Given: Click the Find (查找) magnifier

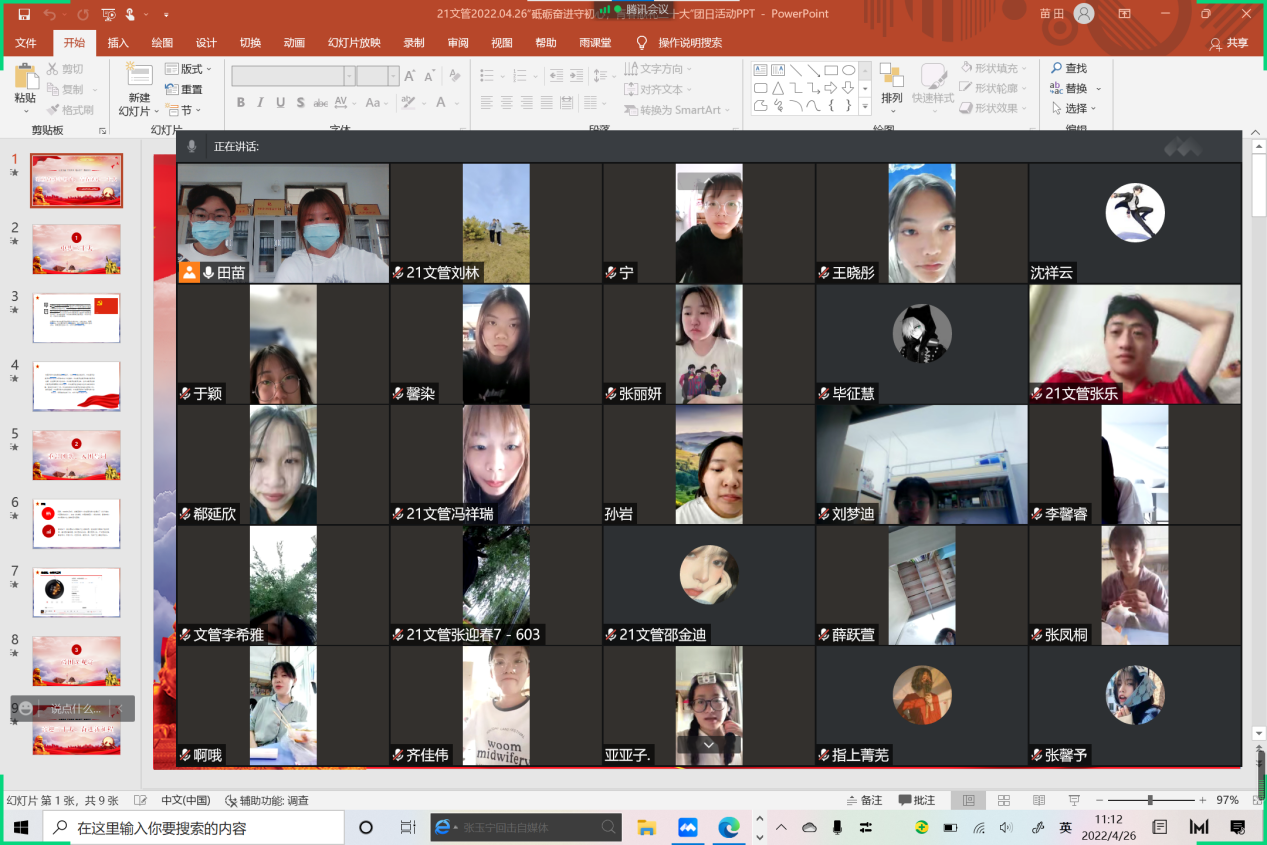Looking at the screenshot, I should pyautogui.click(x=1068, y=68).
